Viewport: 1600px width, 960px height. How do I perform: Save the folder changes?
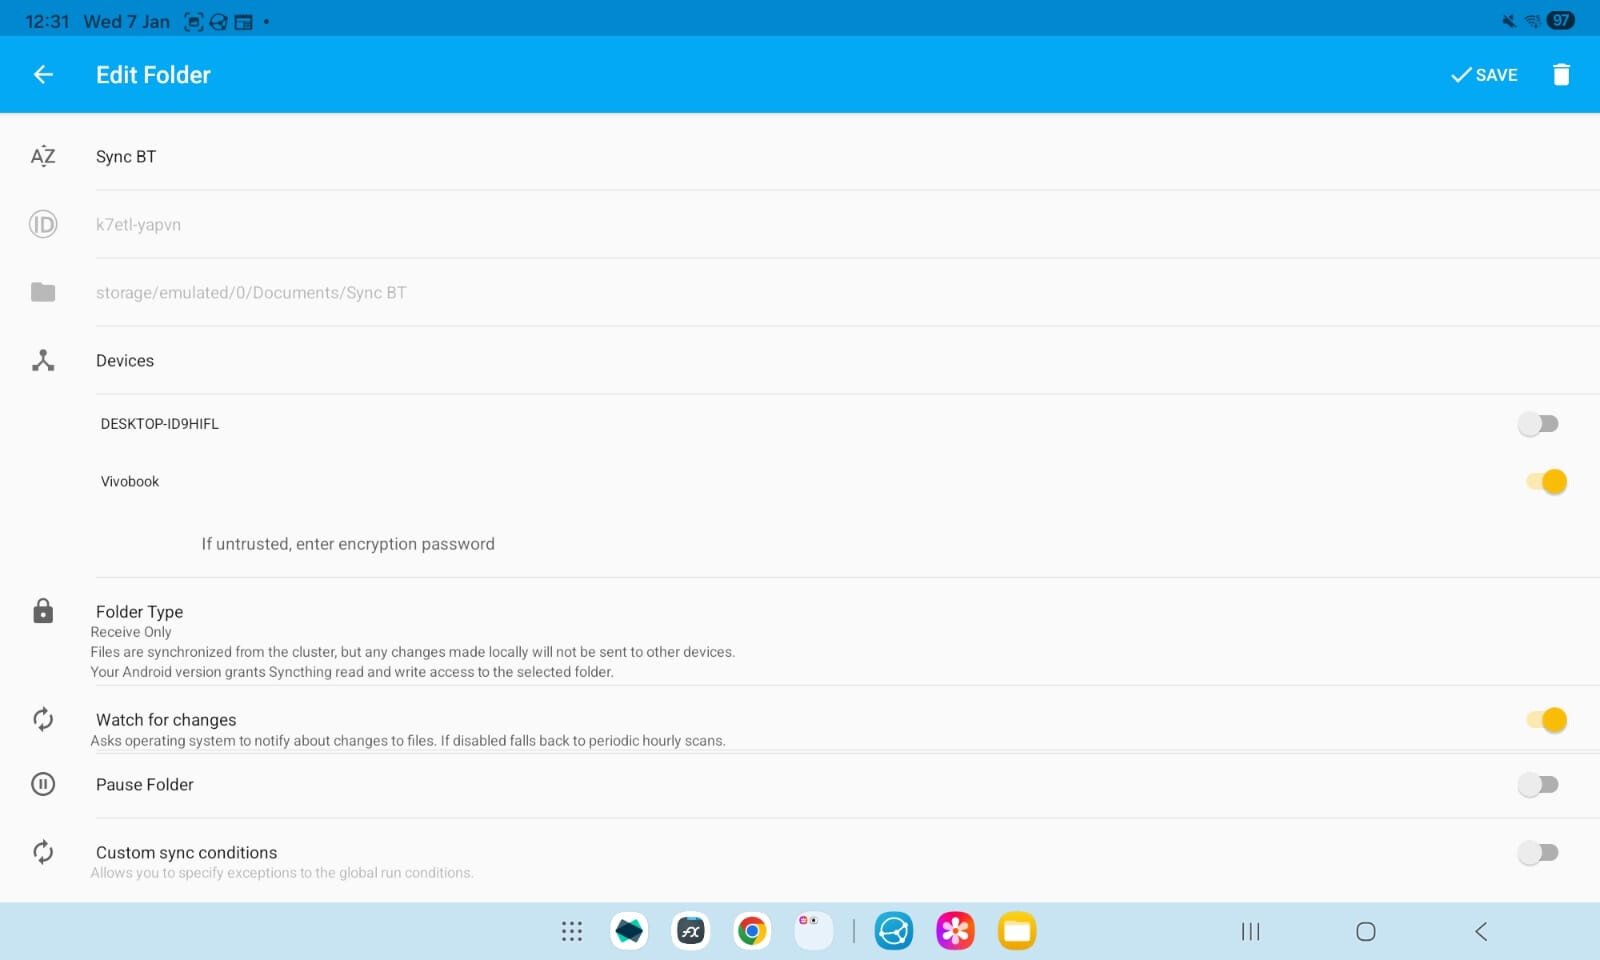click(1484, 75)
